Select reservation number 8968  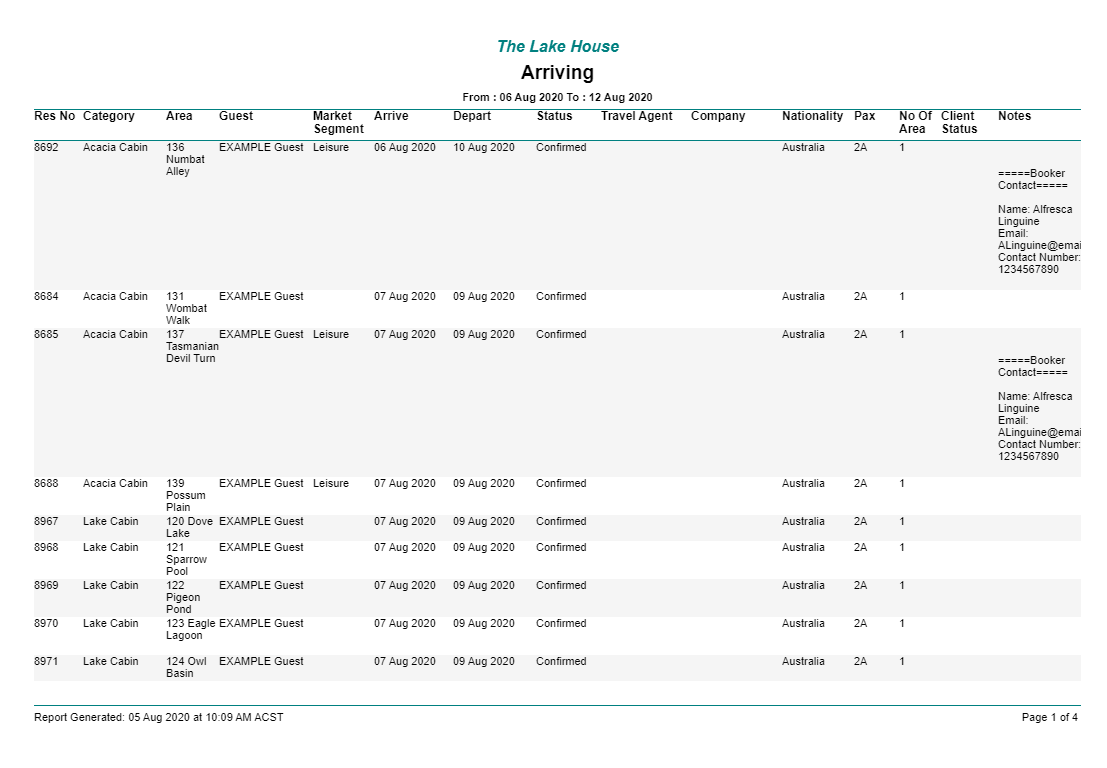pos(47,548)
